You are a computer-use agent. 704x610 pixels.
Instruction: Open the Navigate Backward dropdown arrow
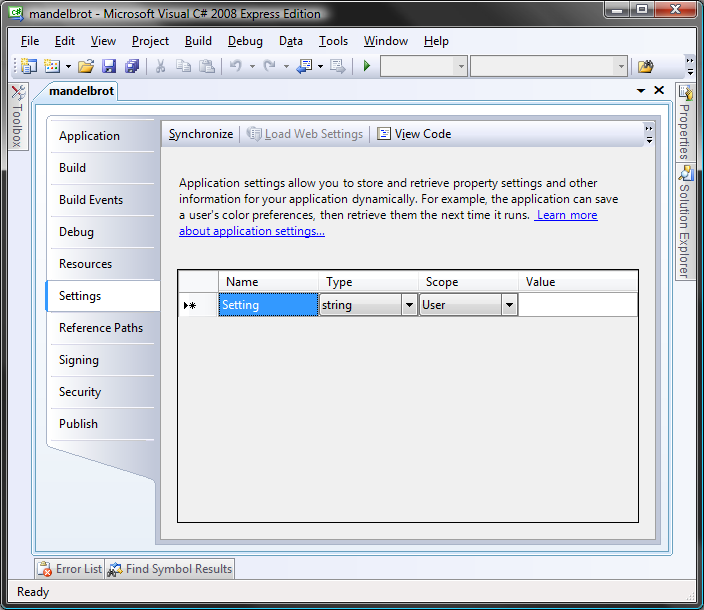321,66
